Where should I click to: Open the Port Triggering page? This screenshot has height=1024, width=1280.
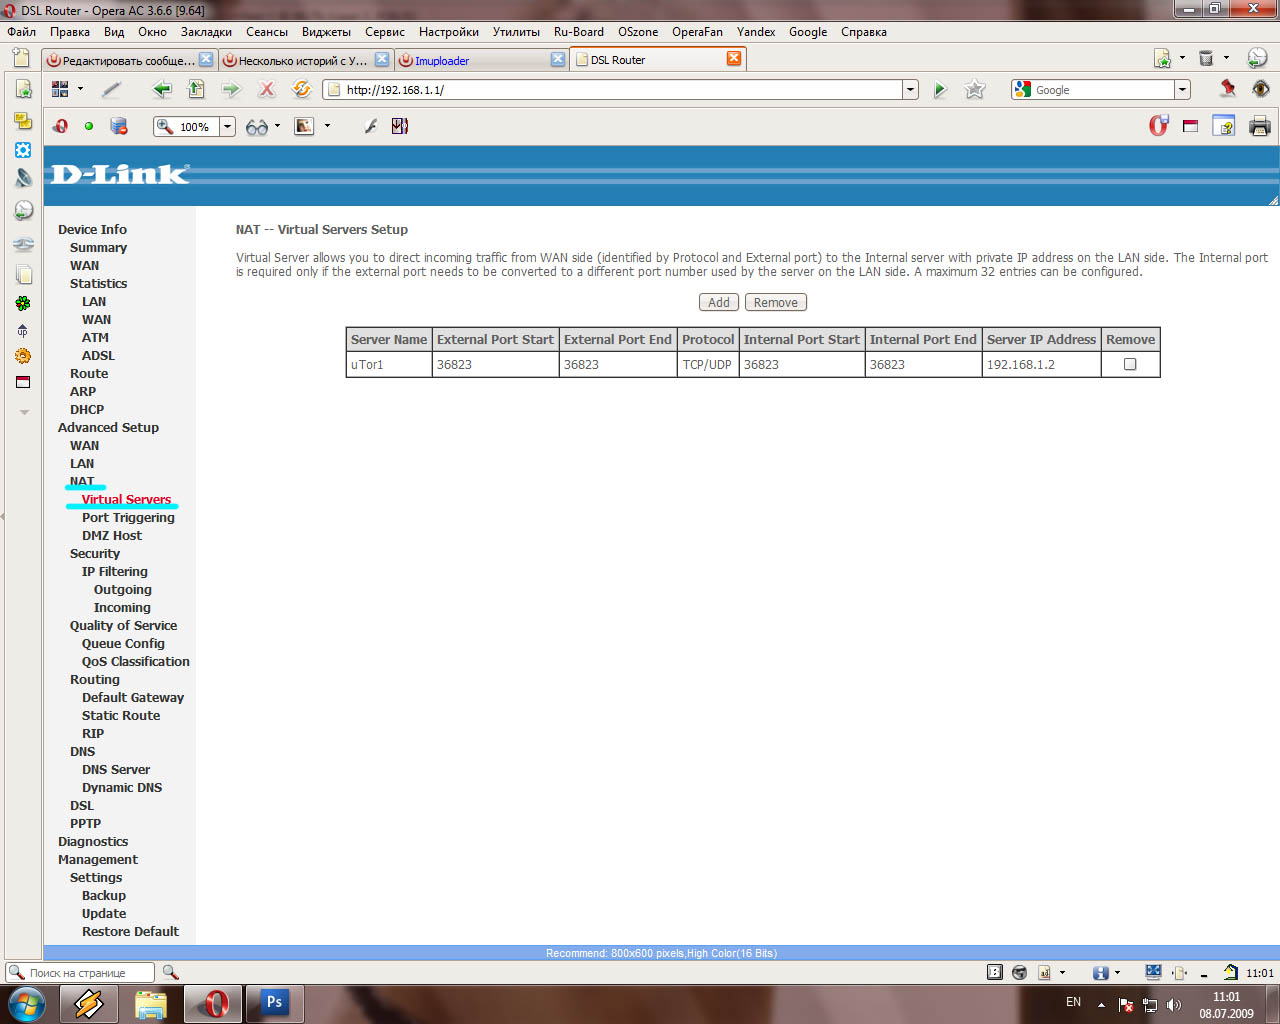[128, 518]
